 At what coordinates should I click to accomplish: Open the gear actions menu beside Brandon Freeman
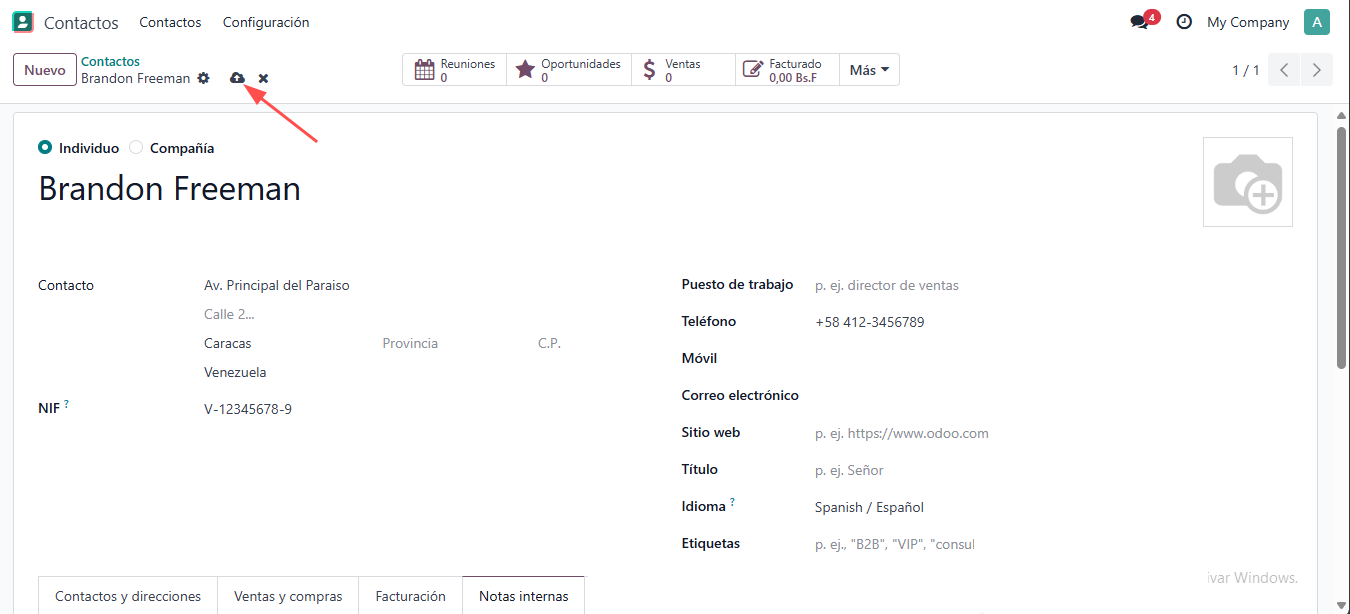(x=204, y=78)
